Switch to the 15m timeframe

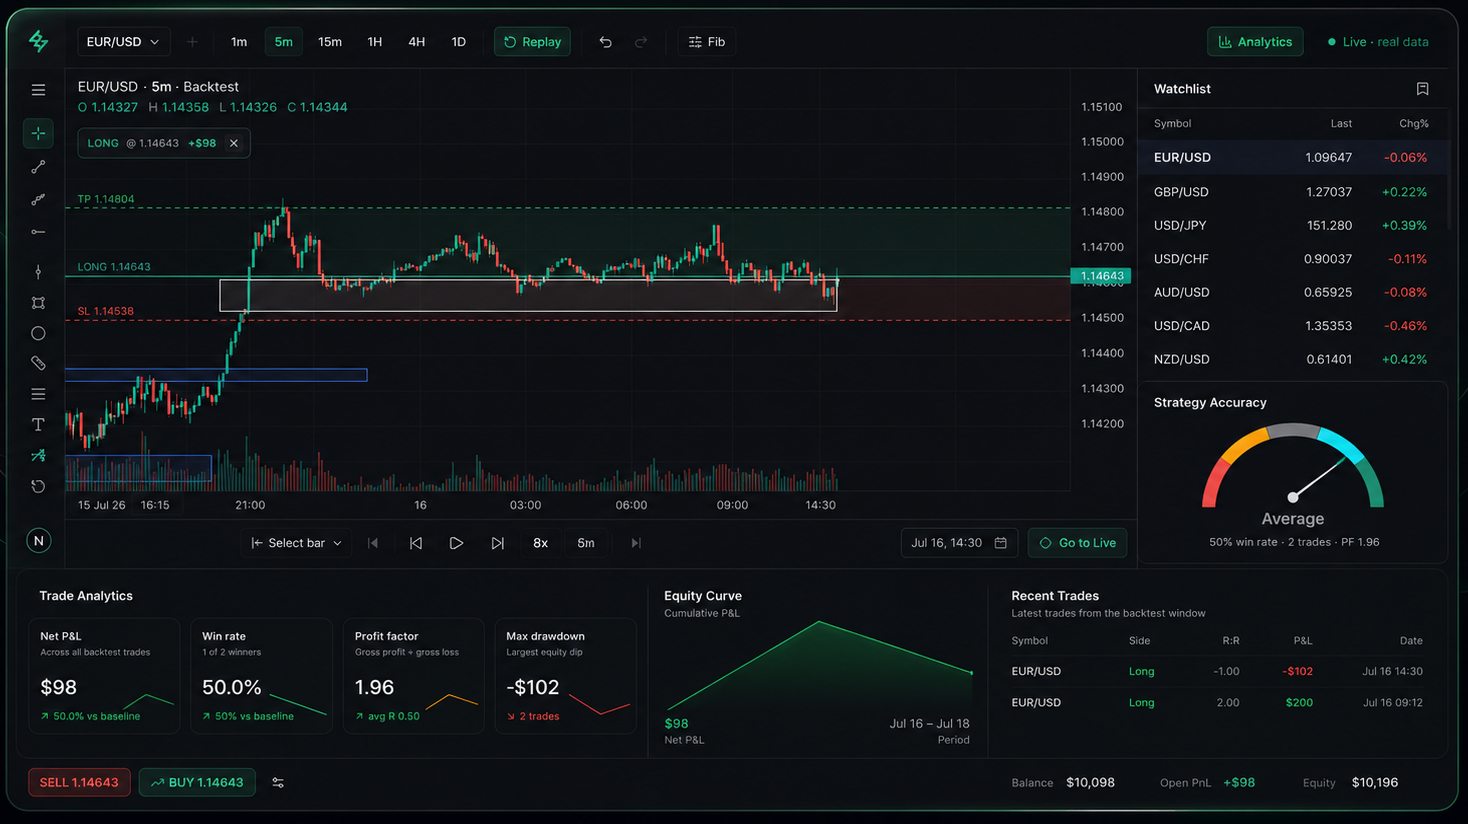(330, 42)
